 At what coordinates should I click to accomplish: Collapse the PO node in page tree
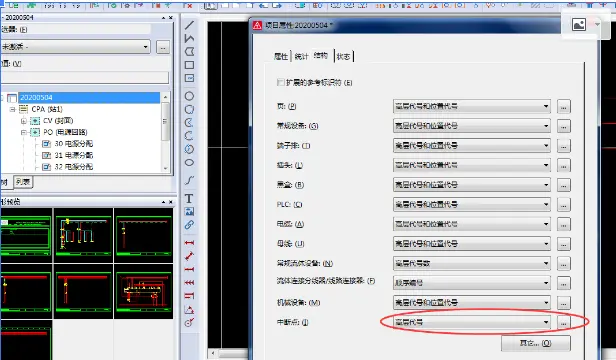(24, 132)
